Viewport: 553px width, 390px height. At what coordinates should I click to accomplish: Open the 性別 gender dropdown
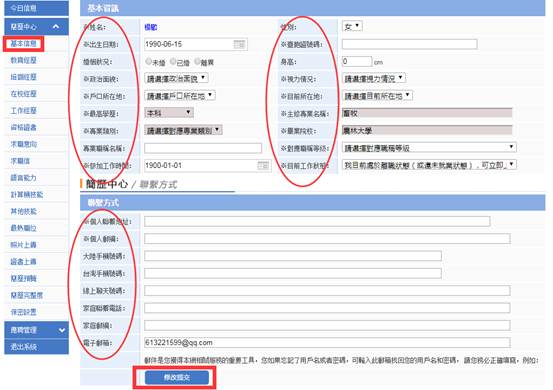coord(352,26)
